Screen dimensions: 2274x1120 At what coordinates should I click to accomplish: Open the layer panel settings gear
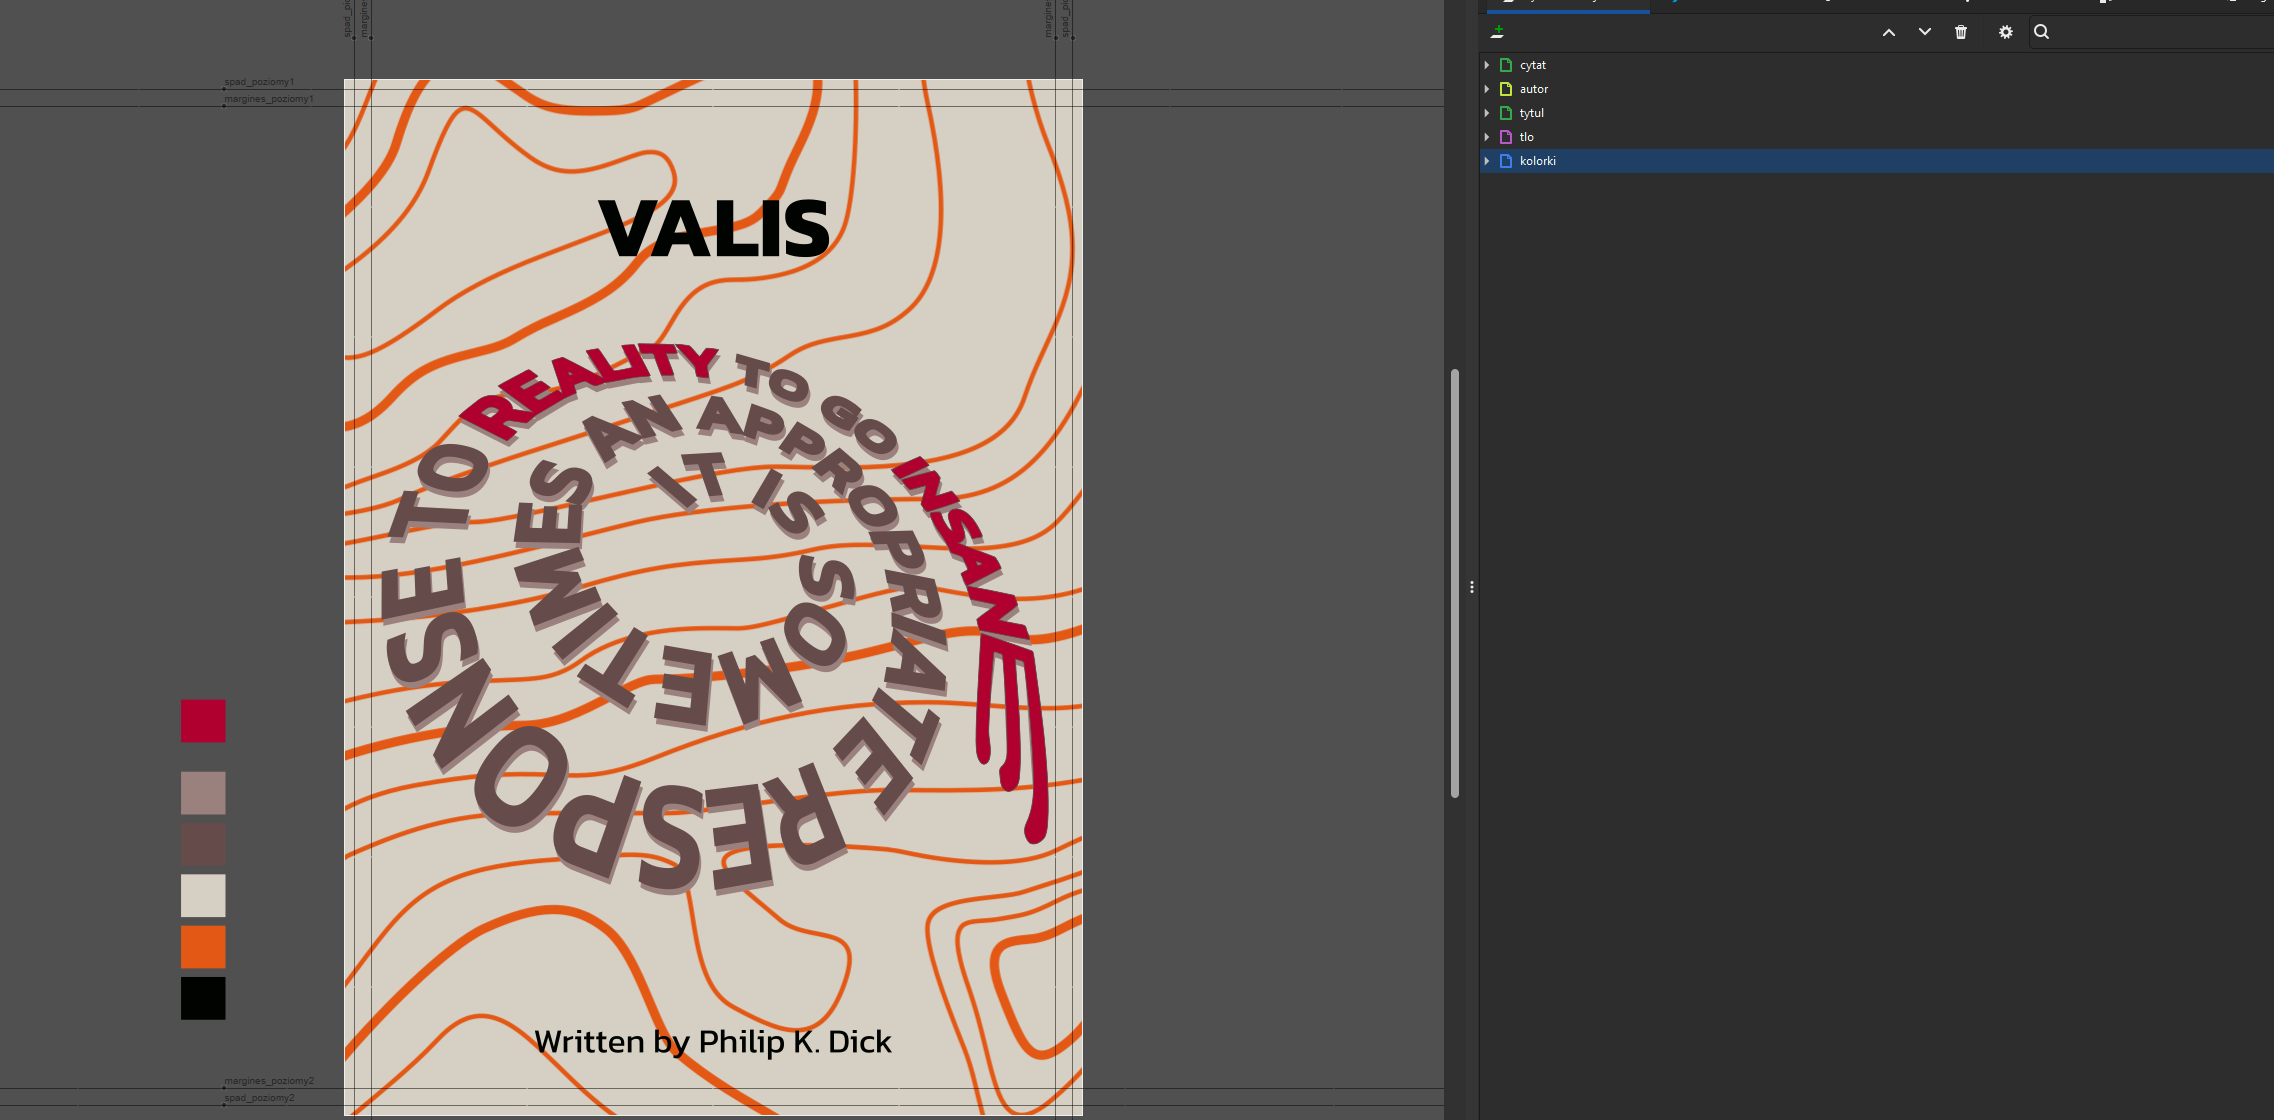[2005, 32]
